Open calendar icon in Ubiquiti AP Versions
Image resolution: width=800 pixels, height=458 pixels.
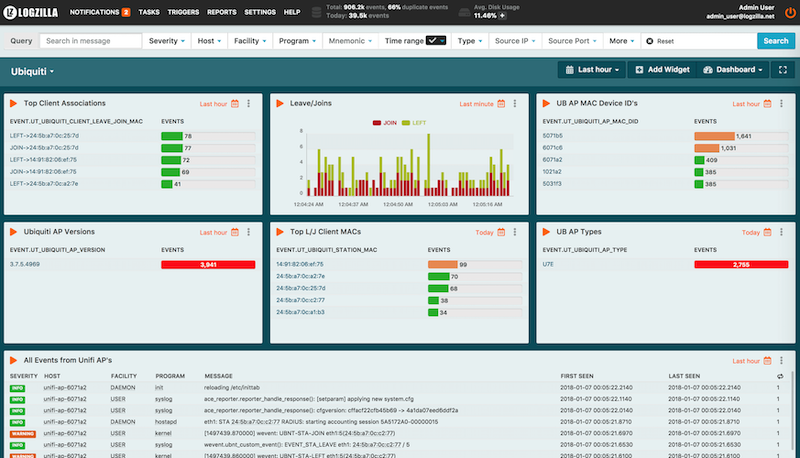click(235, 232)
